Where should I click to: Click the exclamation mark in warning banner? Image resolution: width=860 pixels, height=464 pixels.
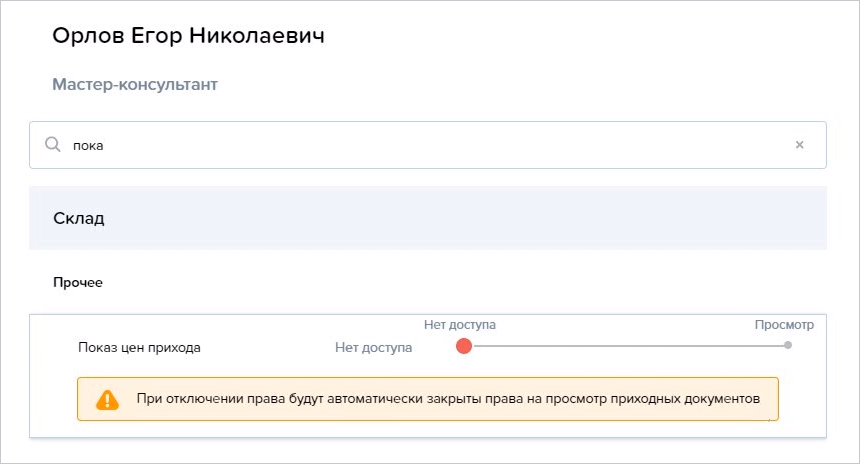click(x=108, y=401)
